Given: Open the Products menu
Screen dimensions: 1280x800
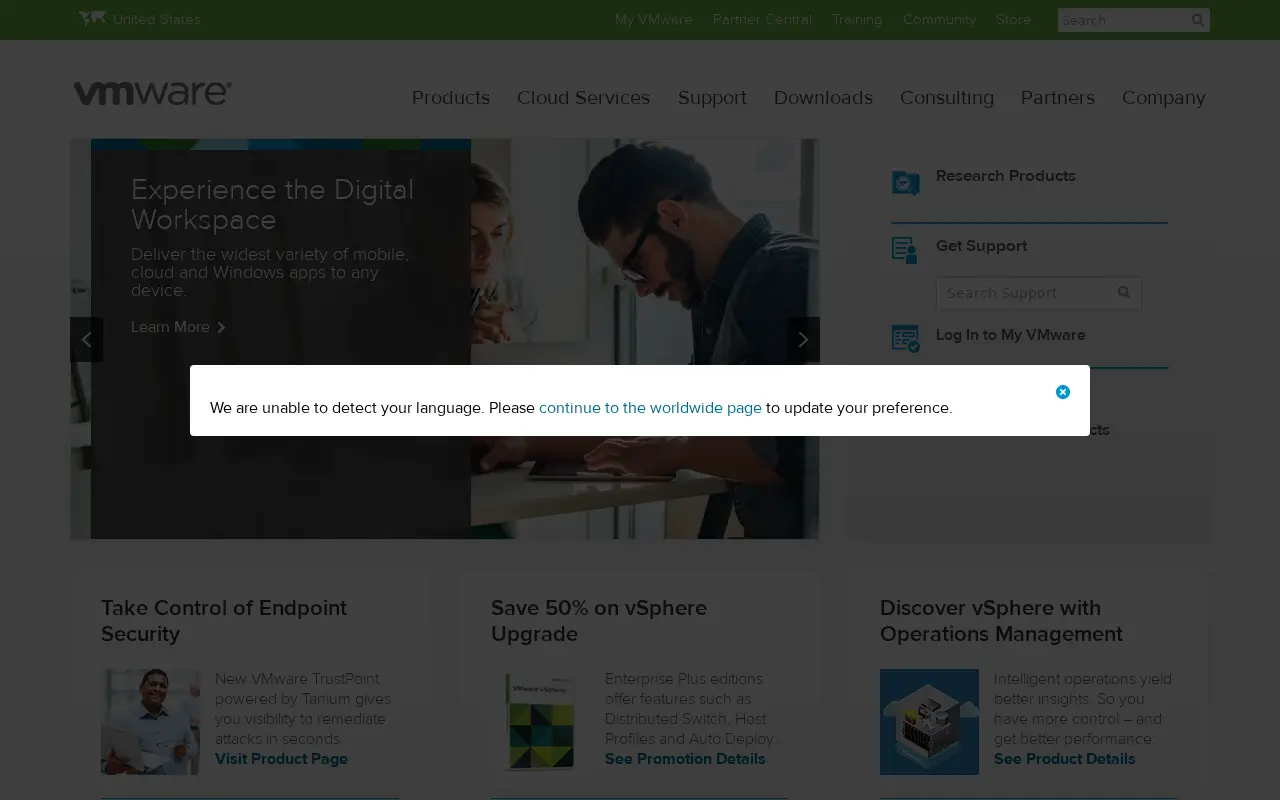Looking at the screenshot, I should click(451, 97).
